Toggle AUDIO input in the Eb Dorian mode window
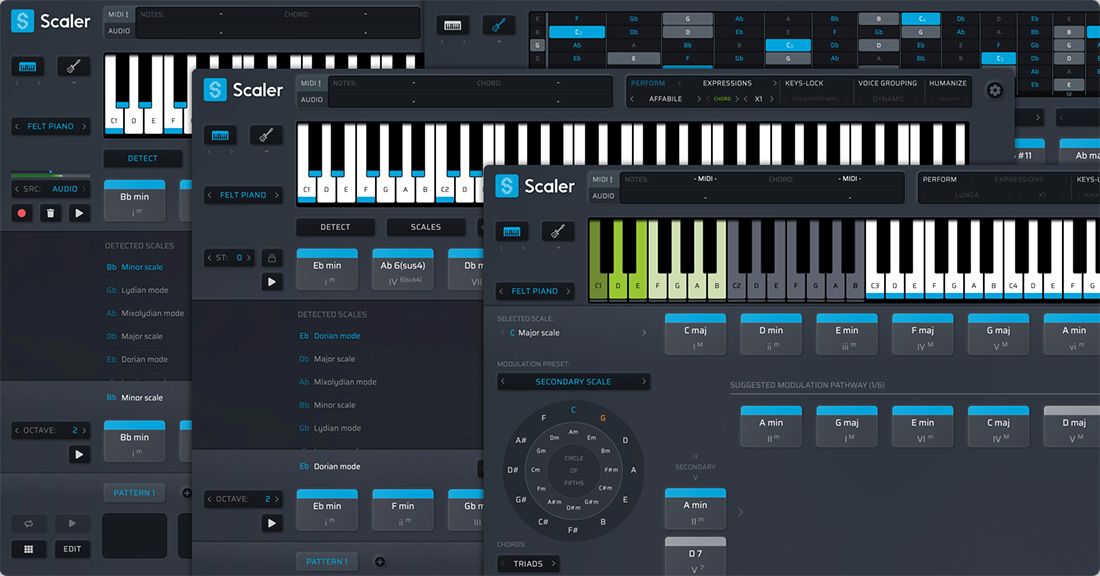The image size is (1100, 576). click(x=311, y=100)
